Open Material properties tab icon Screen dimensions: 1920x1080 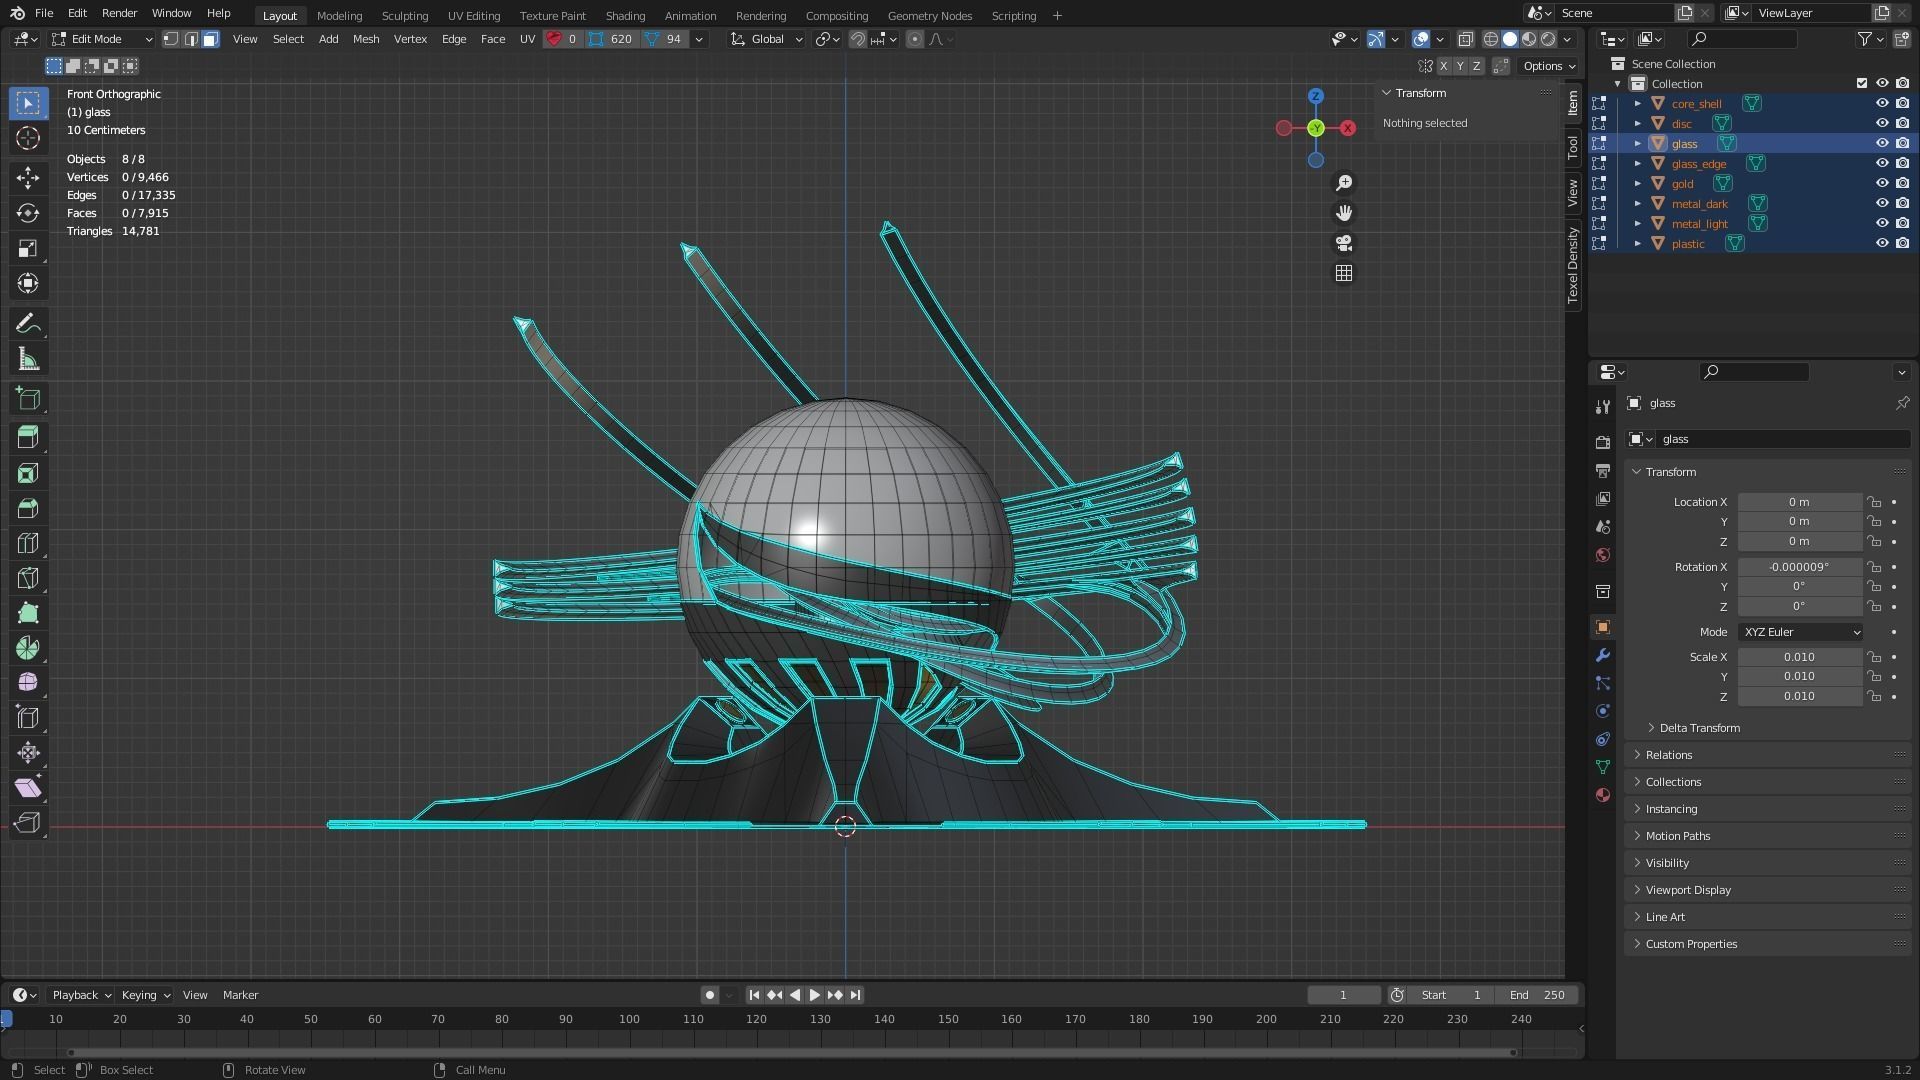[1603, 795]
